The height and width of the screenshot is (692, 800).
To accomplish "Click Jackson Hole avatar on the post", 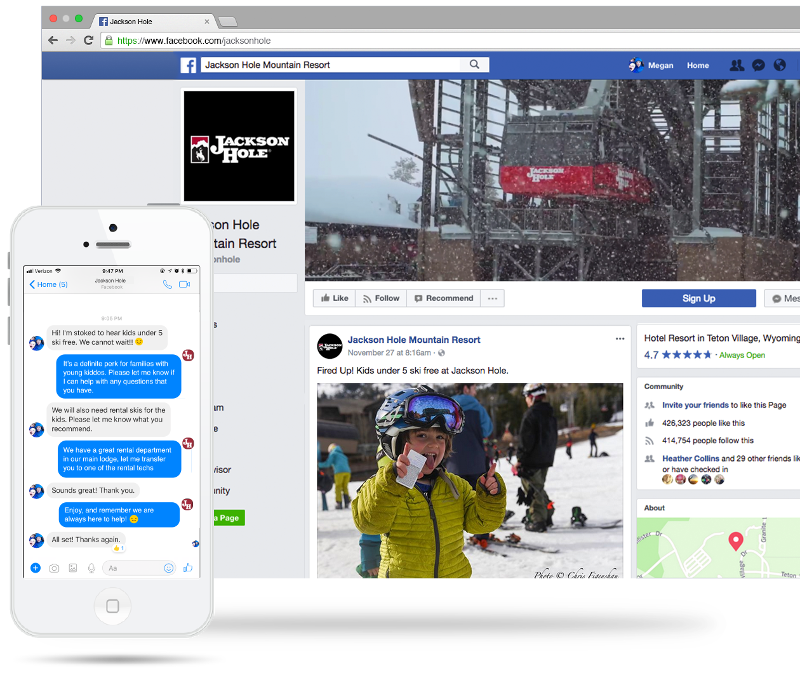I will tap(330, 346).
